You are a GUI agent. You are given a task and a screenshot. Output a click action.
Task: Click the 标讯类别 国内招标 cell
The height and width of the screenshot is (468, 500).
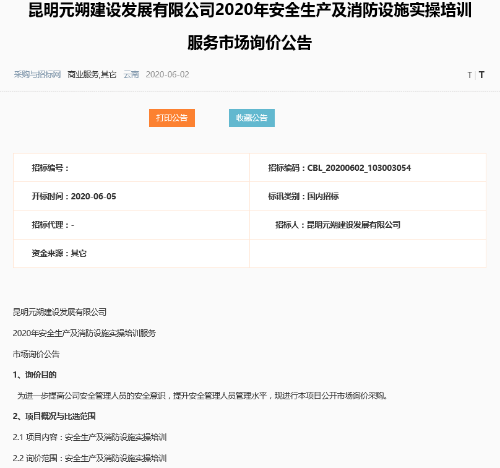[368, 196]
